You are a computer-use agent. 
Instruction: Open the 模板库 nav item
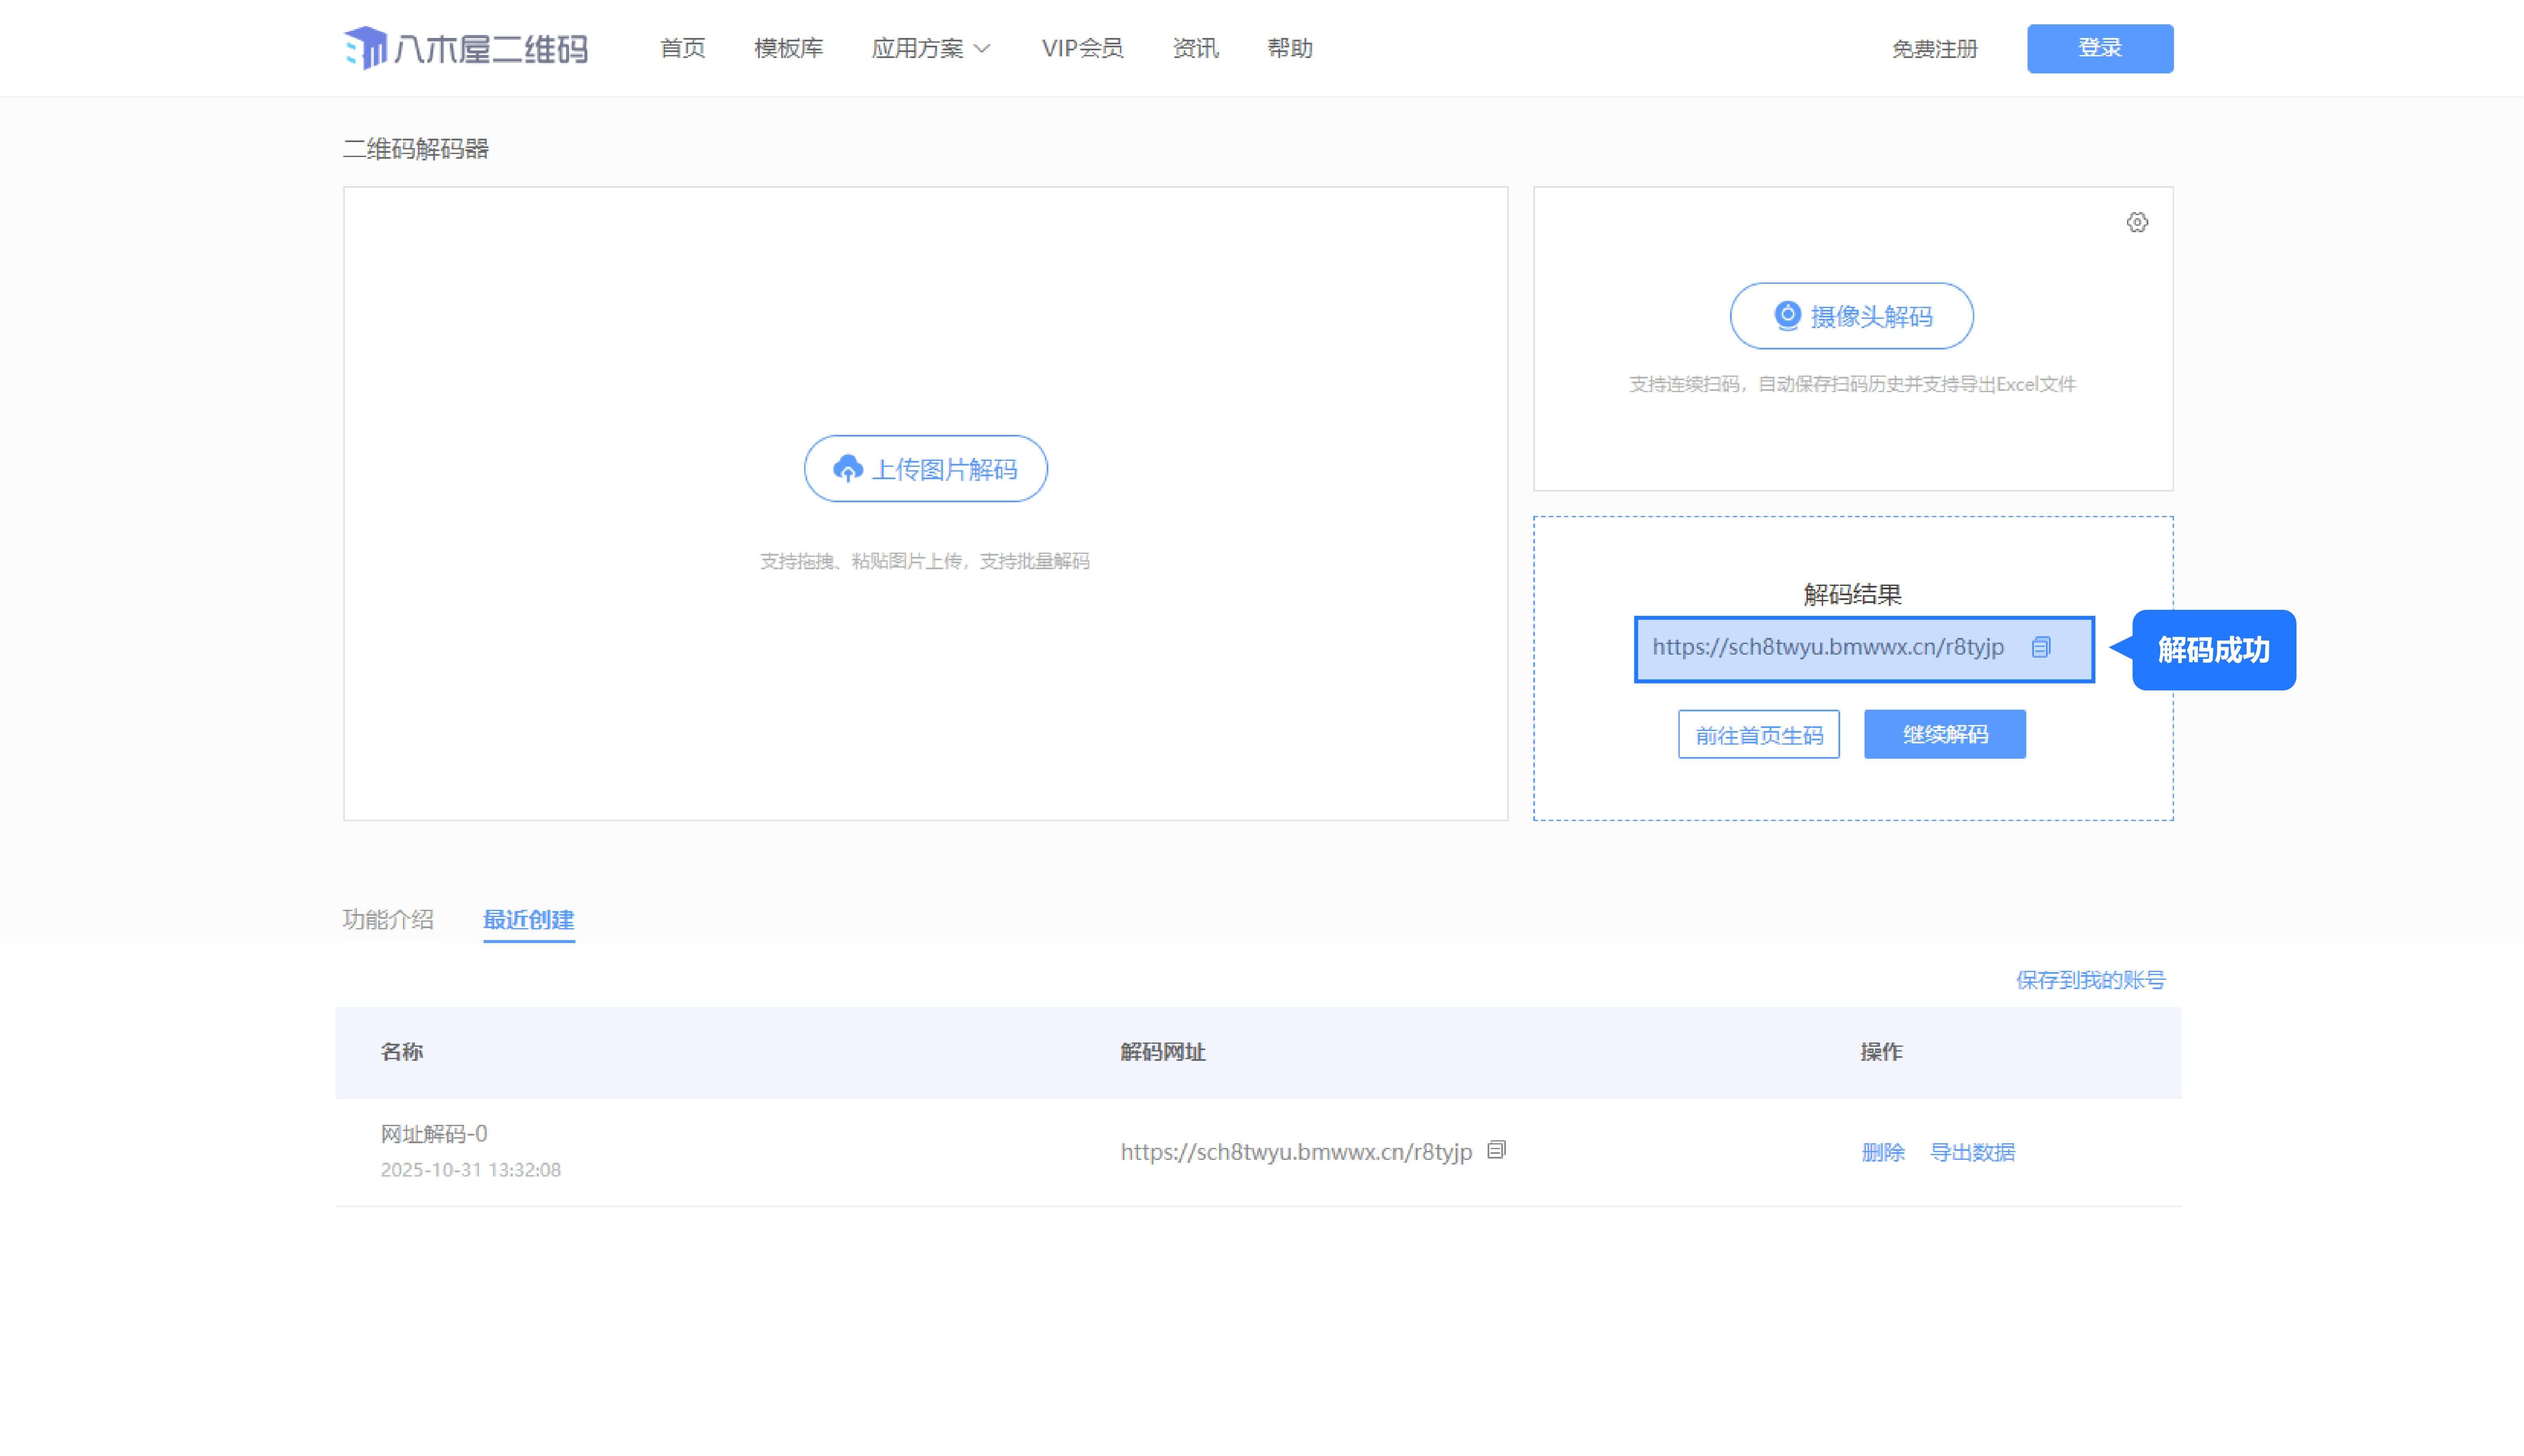pos(788,48)
